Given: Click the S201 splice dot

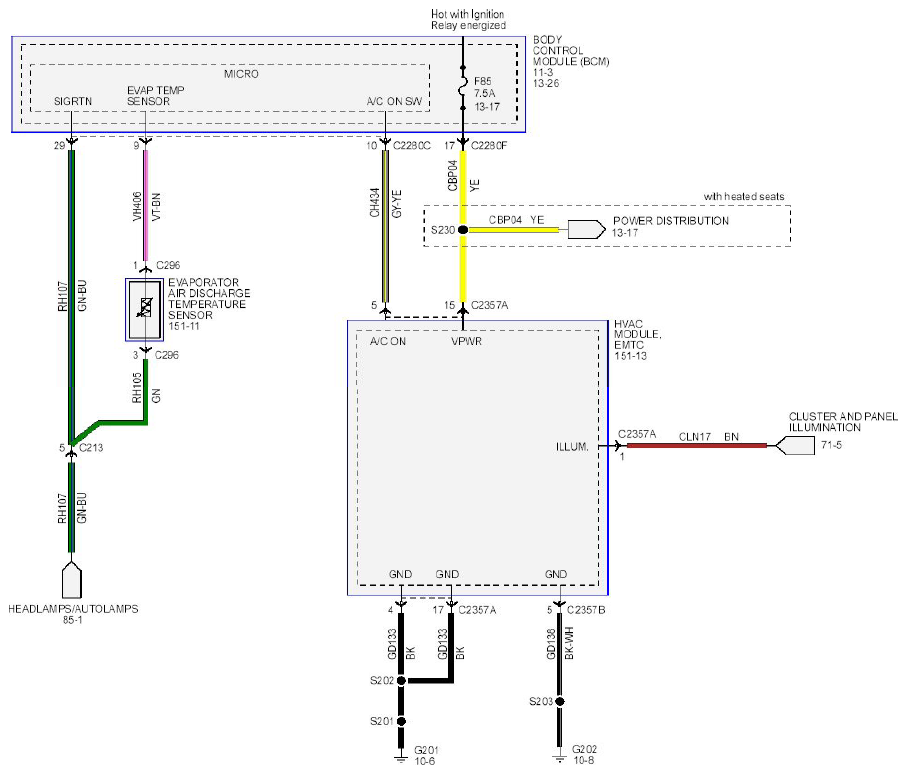Looking at the screenshot, I should 401,721.
